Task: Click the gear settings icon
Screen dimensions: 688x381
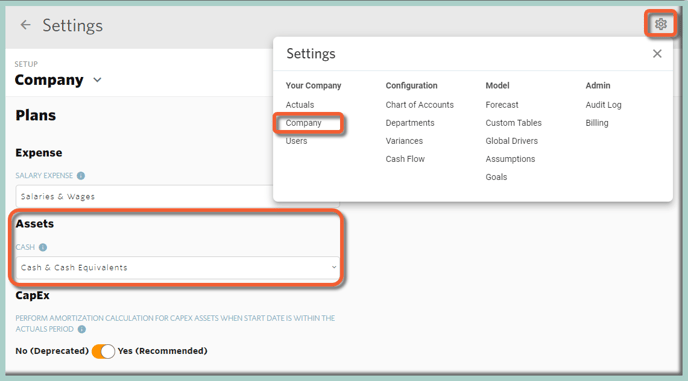Action: point(661,24)
